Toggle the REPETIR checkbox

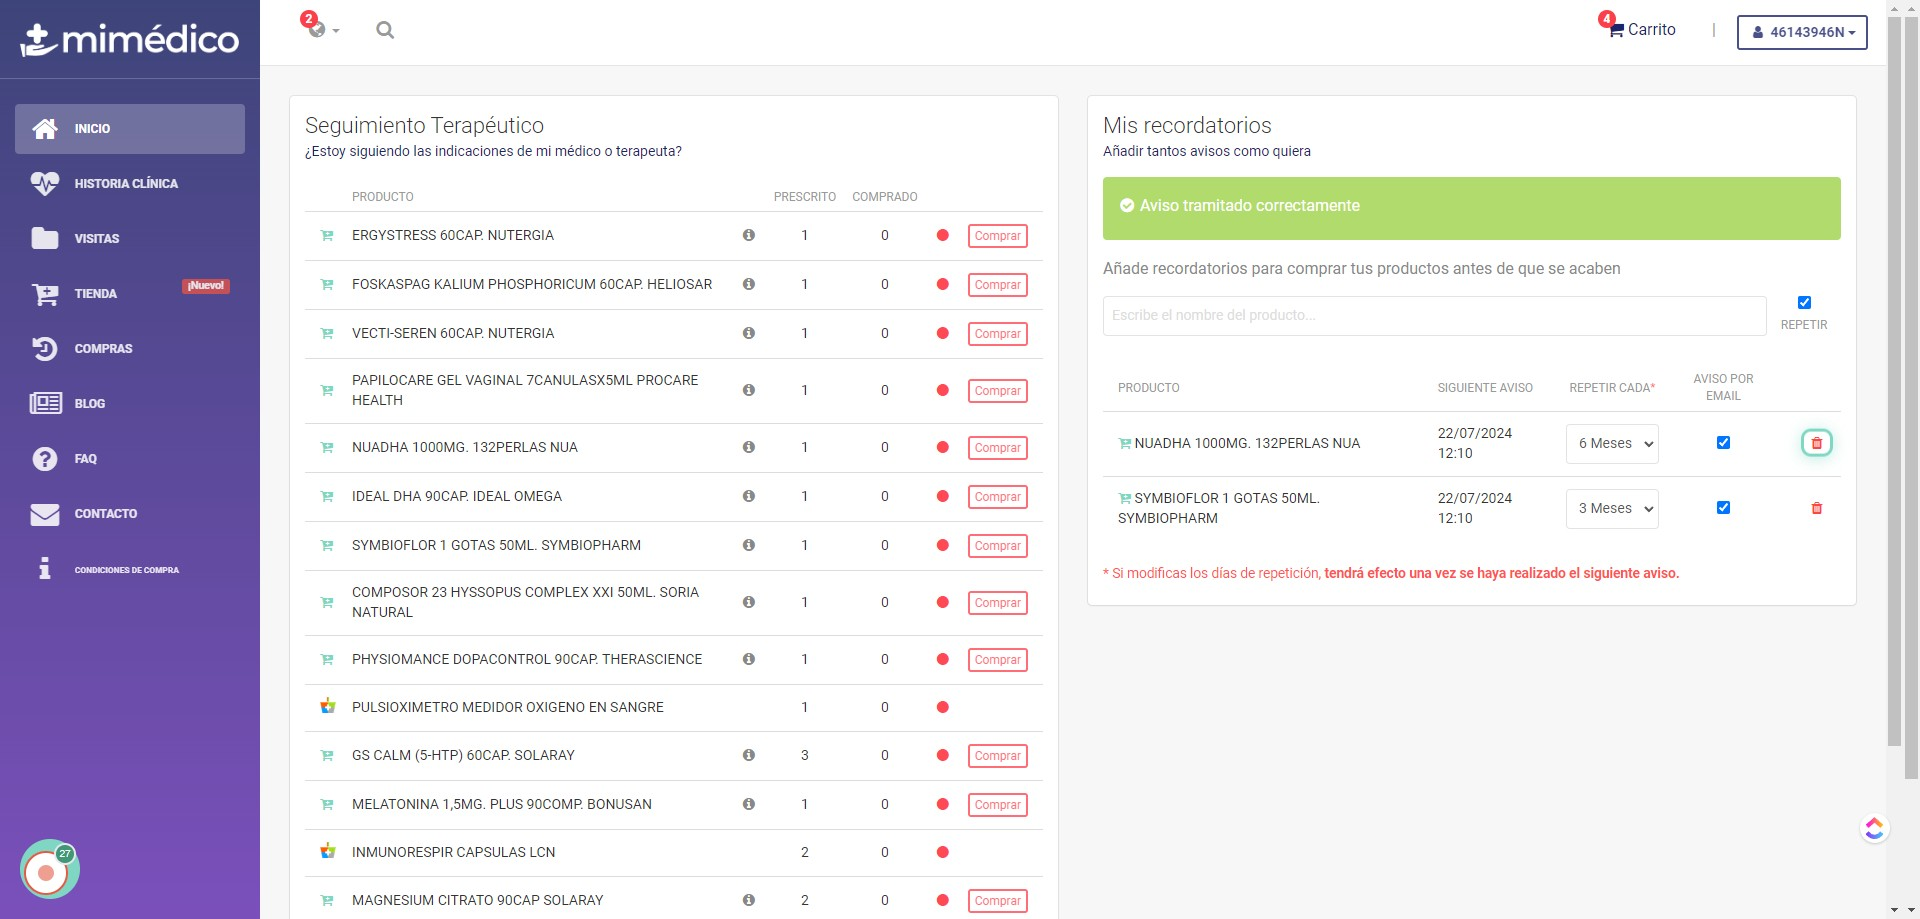click(1804, 302)
